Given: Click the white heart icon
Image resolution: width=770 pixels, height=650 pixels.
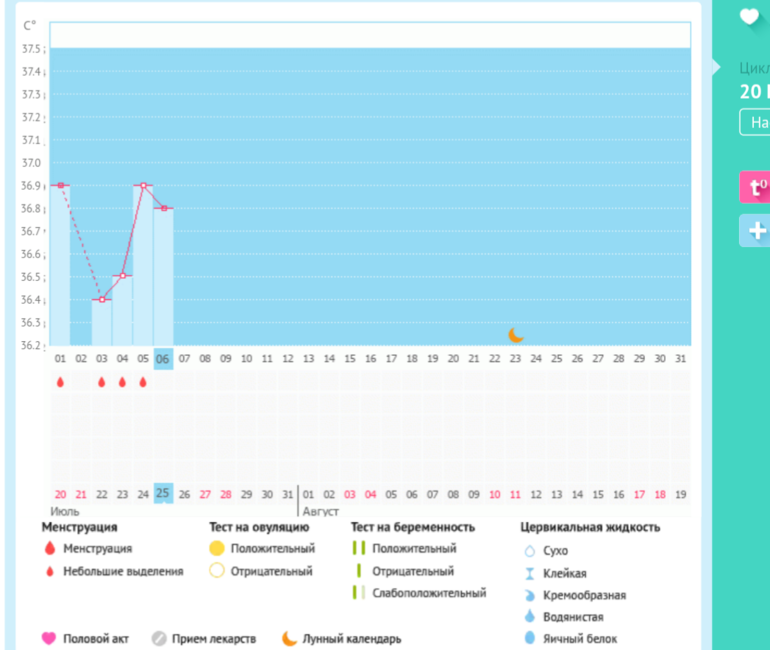Looking at the screenshot, I should [x=749, y=16].
